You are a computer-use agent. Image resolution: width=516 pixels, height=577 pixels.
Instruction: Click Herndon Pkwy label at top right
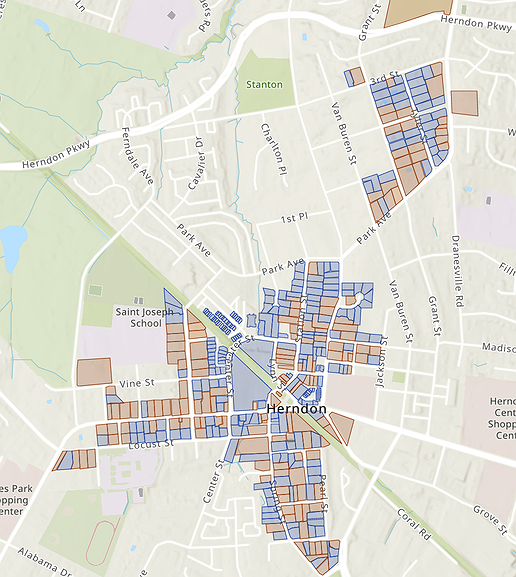coord(476,23)
